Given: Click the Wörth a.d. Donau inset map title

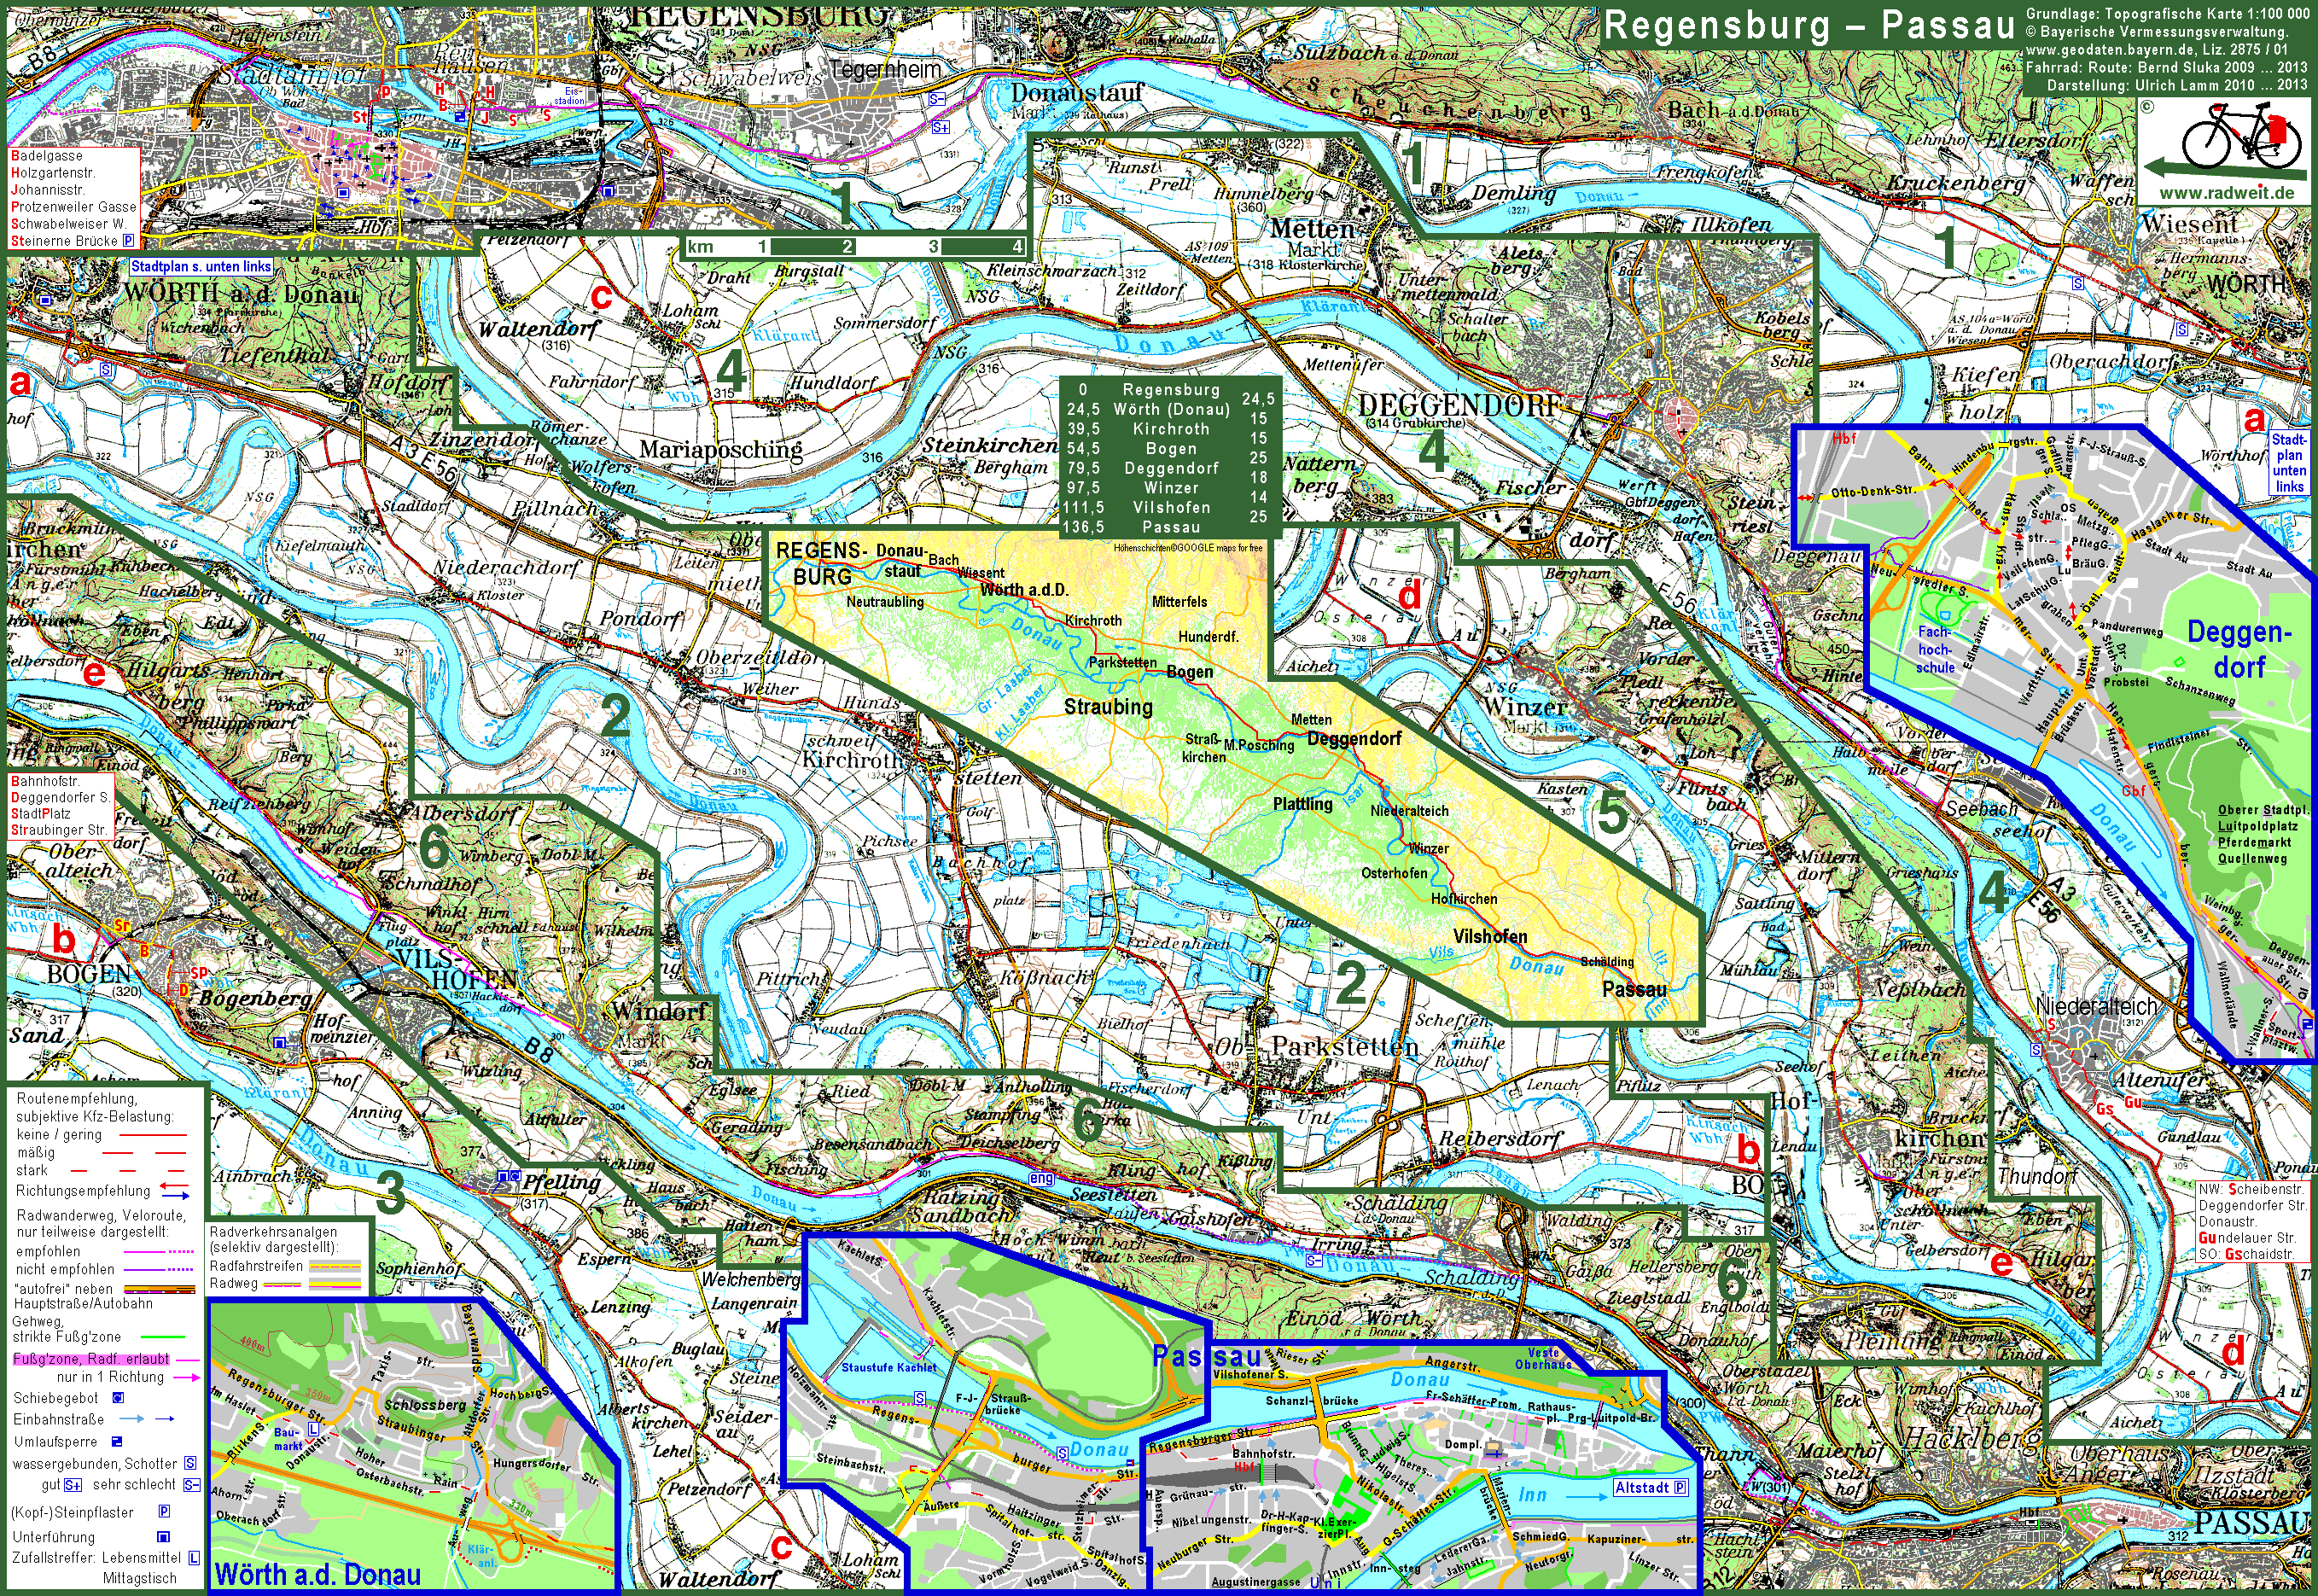Looking at the screenshot, I should click(318, 1574).
